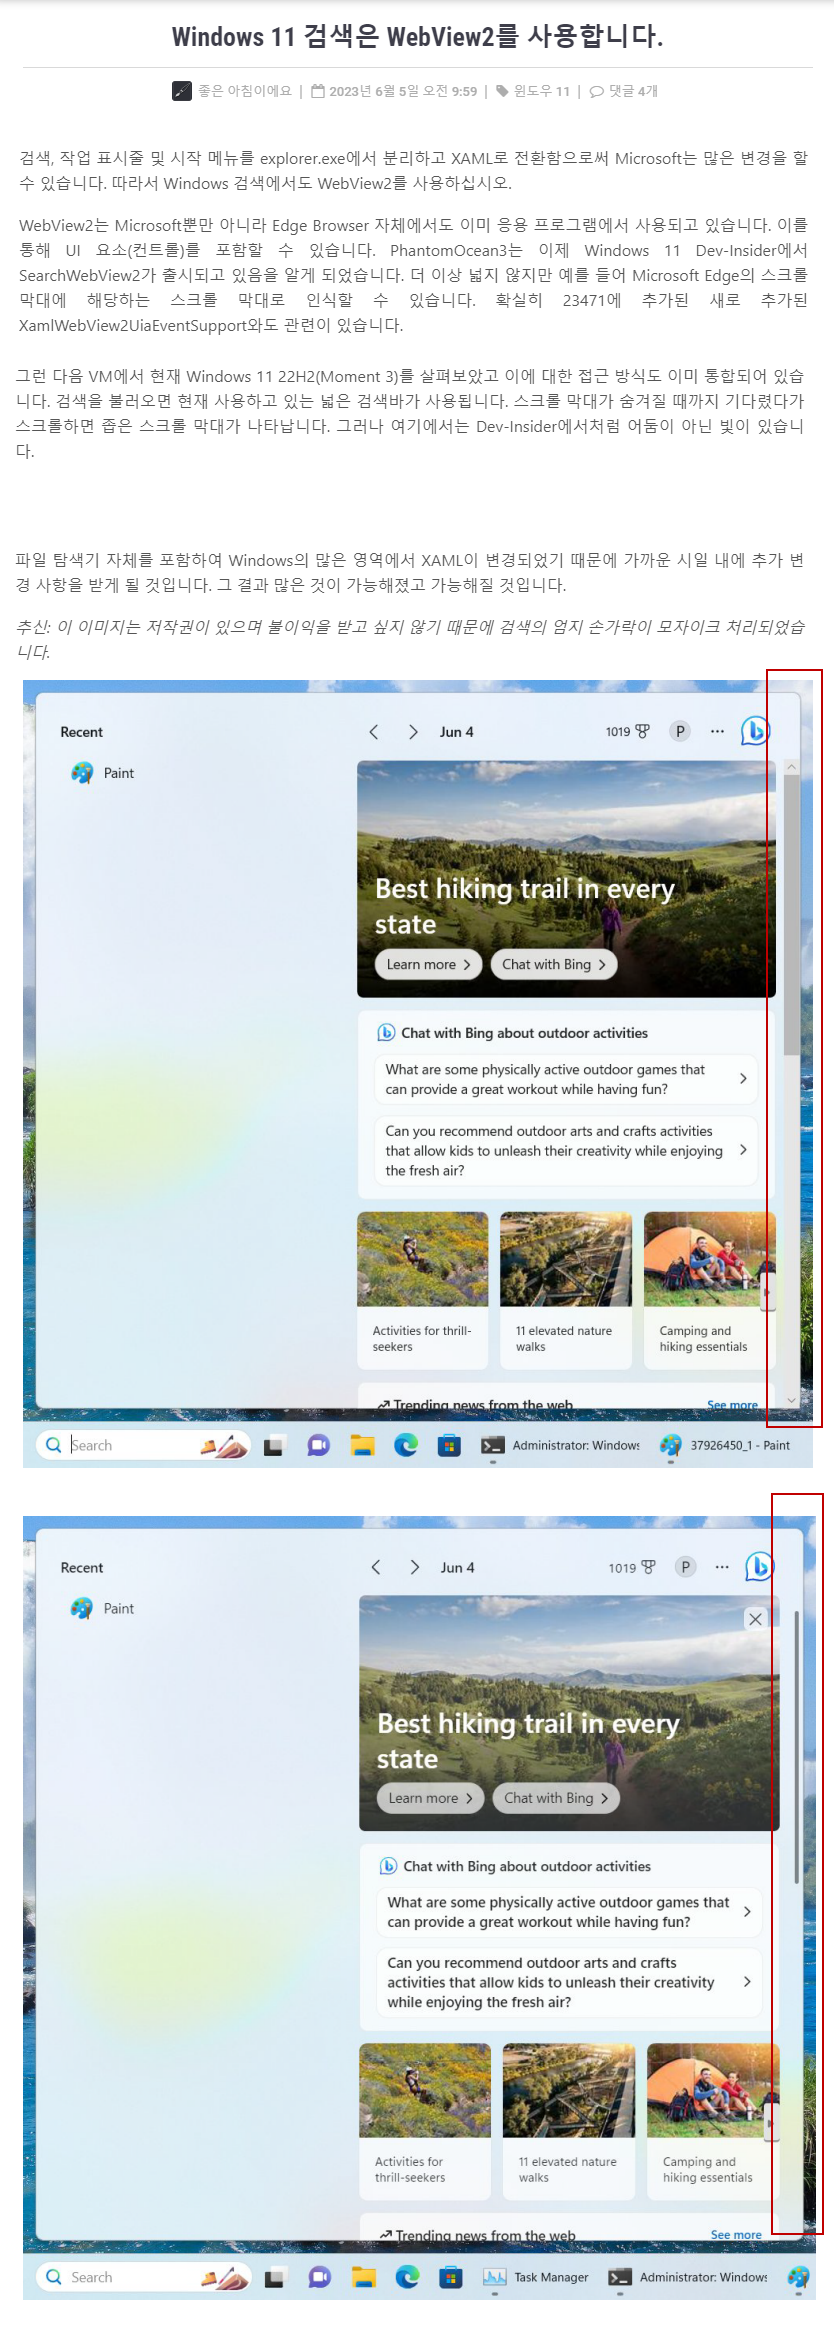Click the forward chevron beside Jun 4, lower screenshot
Viewport: 834px width, 2334px height.
(x=415, y=1567)
